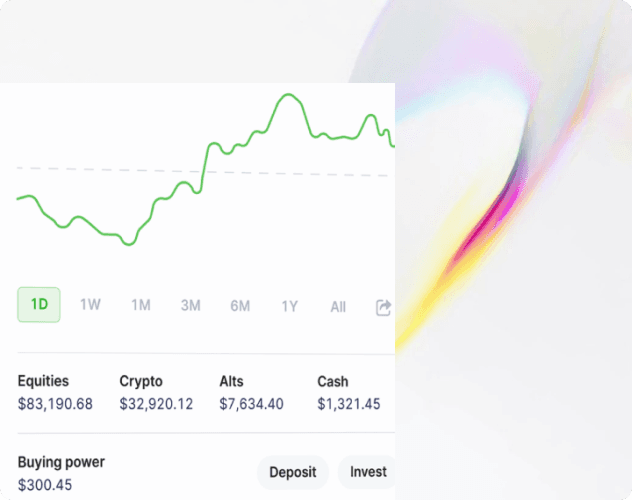Click the Crypto category label

[x=141, y=381]
